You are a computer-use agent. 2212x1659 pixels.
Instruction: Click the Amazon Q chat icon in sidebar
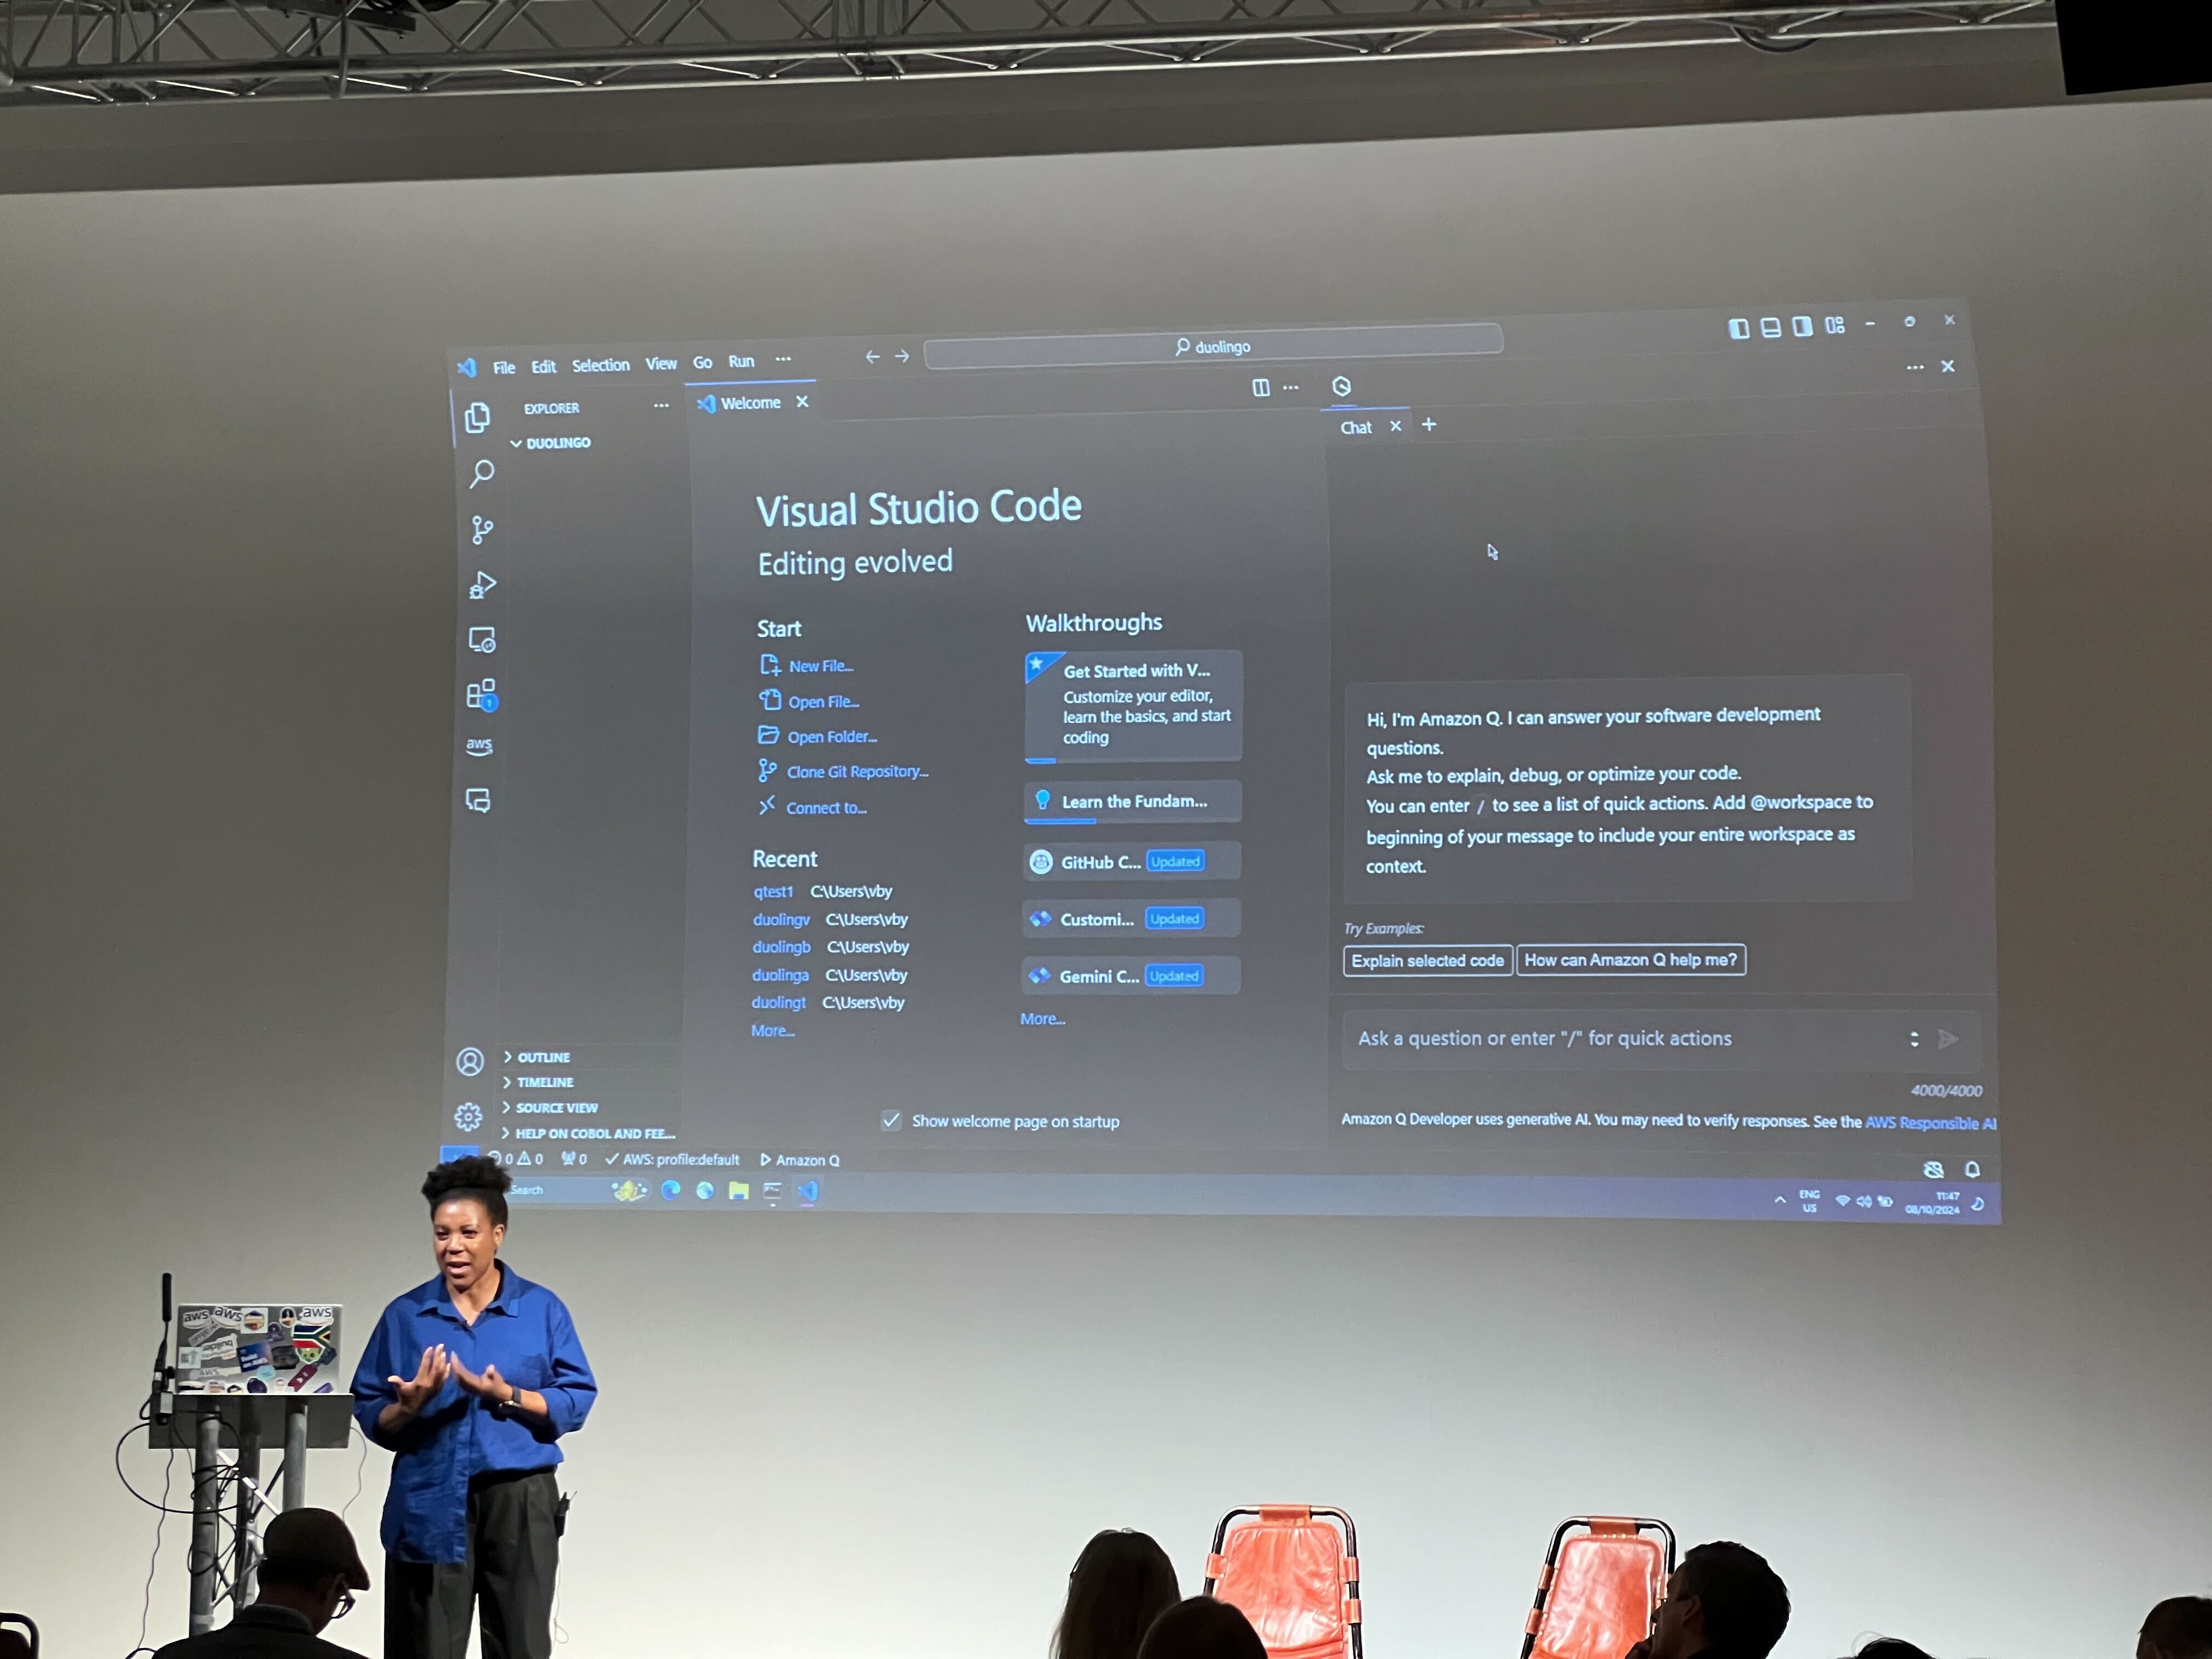484,800
